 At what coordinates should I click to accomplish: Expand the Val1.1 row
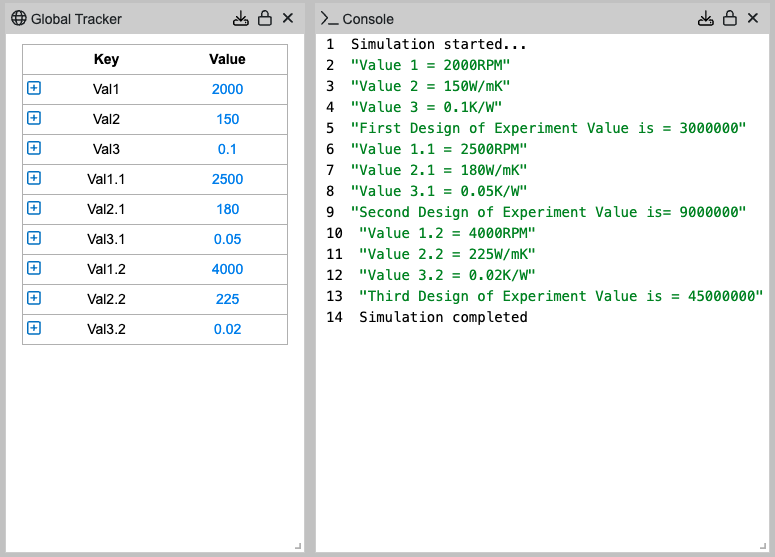point(34,178)
